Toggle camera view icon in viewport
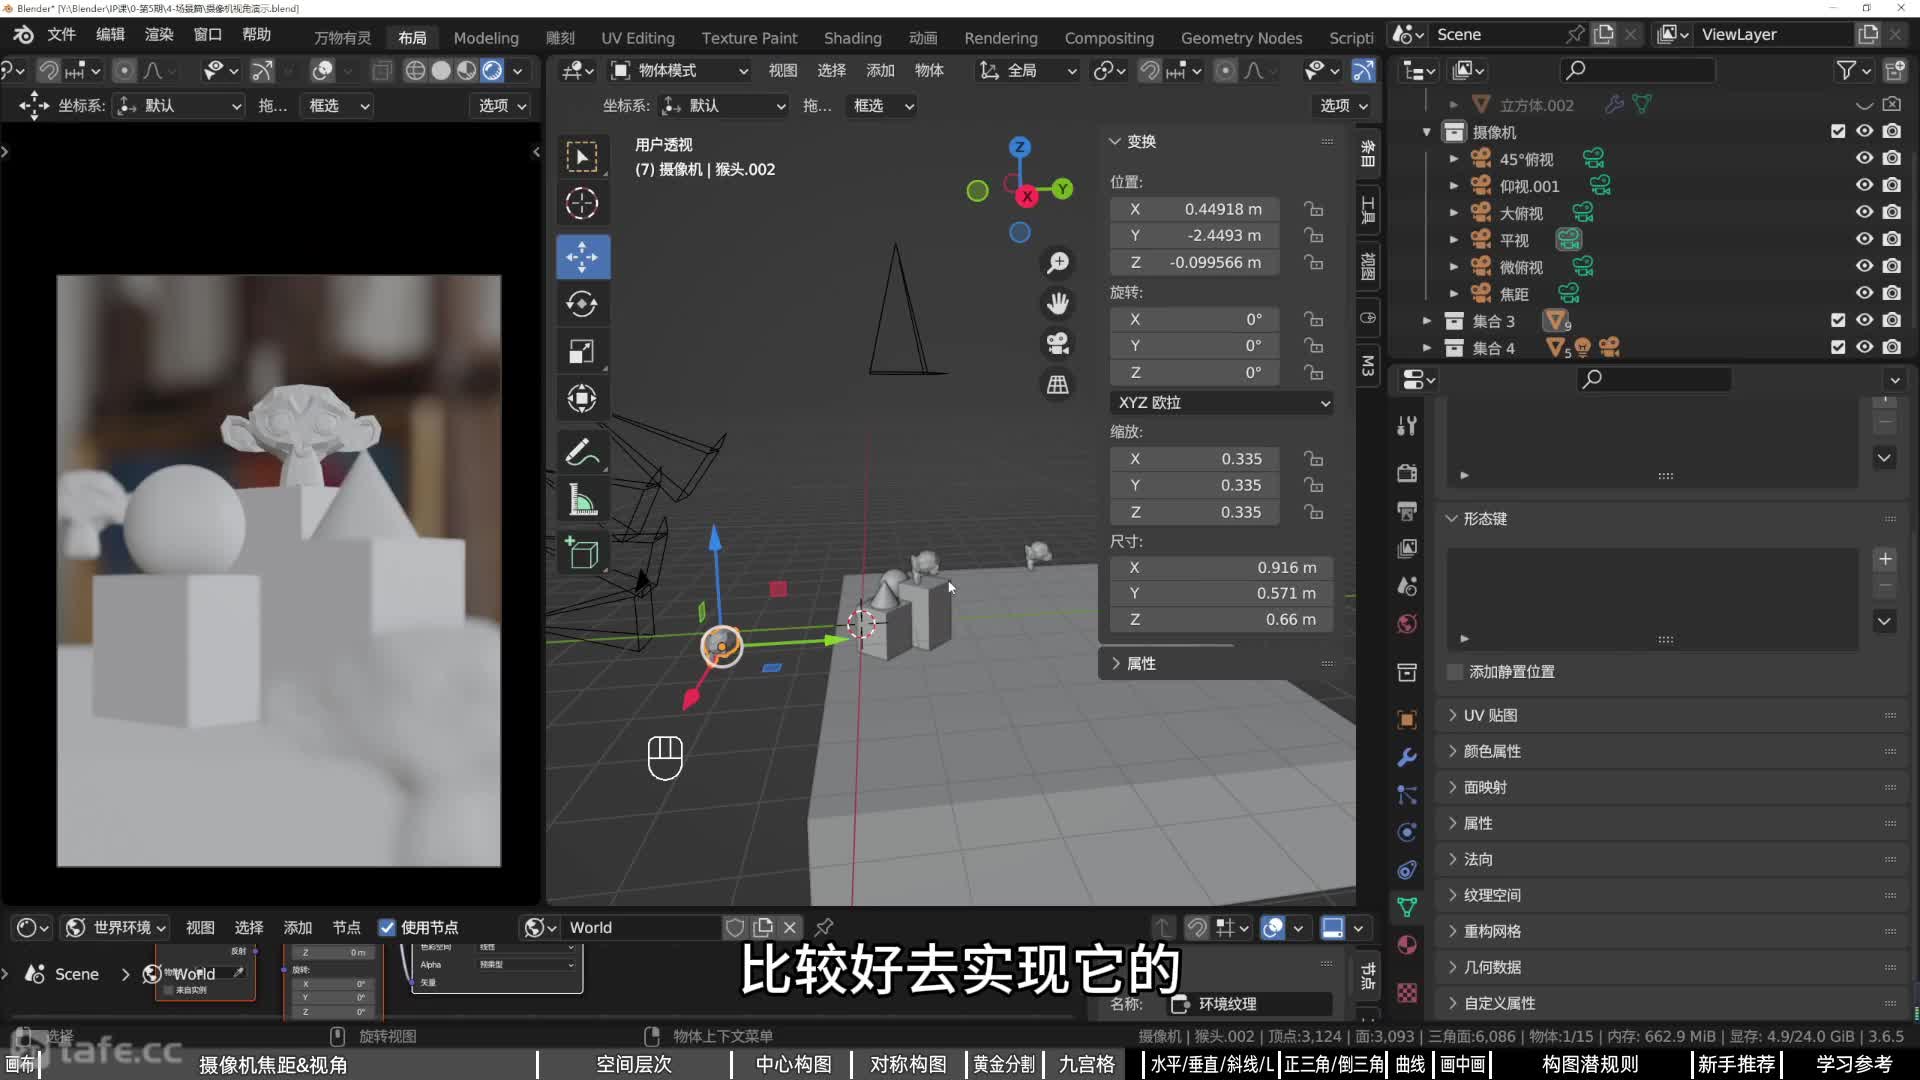The image size is (1920, 1080). pos(1058,343)
